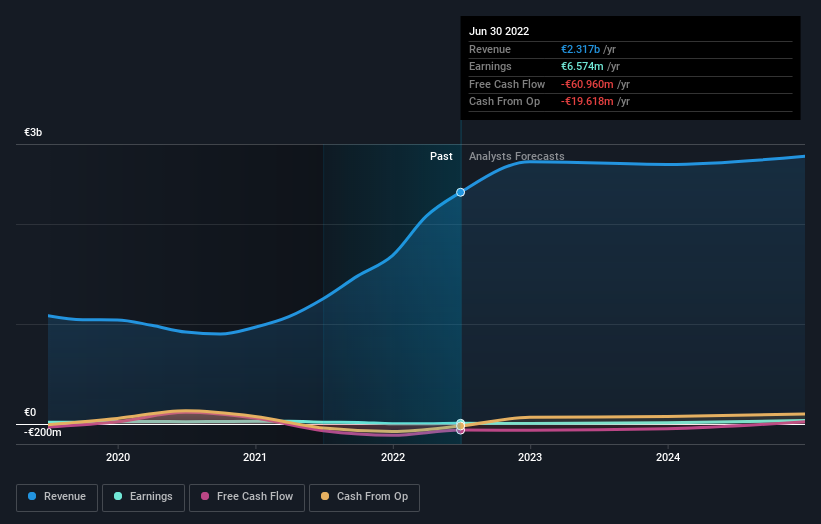The width and height of the screenshot is (821, 524).
Task: Click the Revenue row label in tooltip
Action: click(x=490, y=49)
